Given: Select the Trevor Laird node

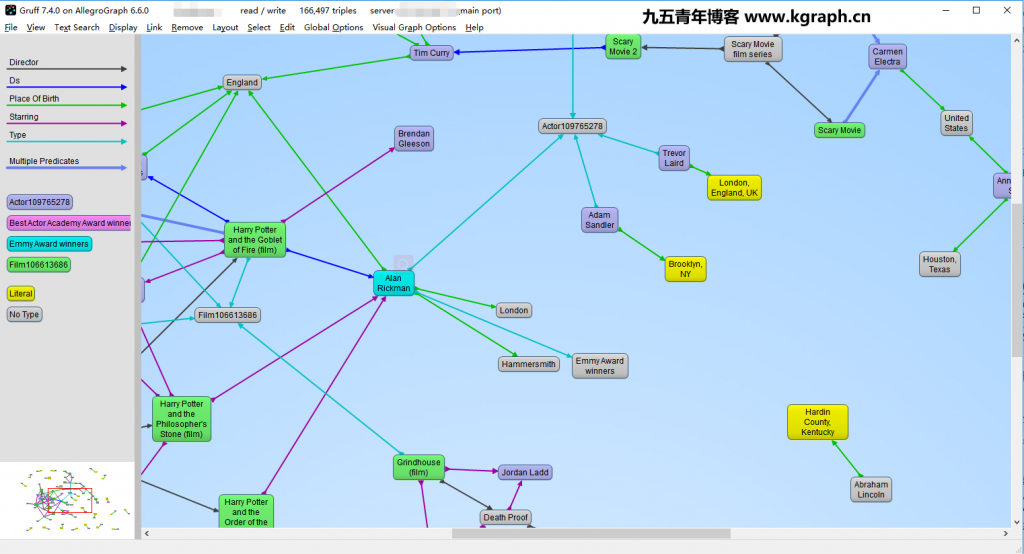Looking at the screenshot, I should [x=674, y=158].
